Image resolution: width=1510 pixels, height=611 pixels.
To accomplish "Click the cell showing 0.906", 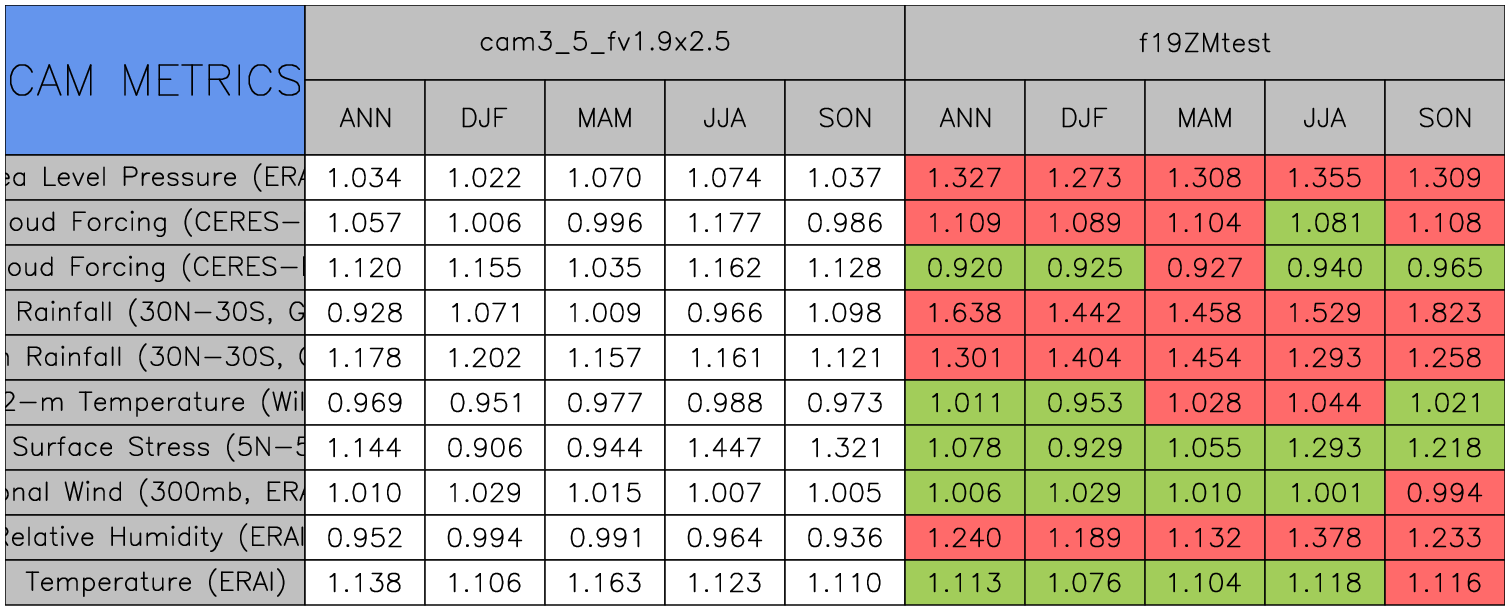I will click(484, 448).
